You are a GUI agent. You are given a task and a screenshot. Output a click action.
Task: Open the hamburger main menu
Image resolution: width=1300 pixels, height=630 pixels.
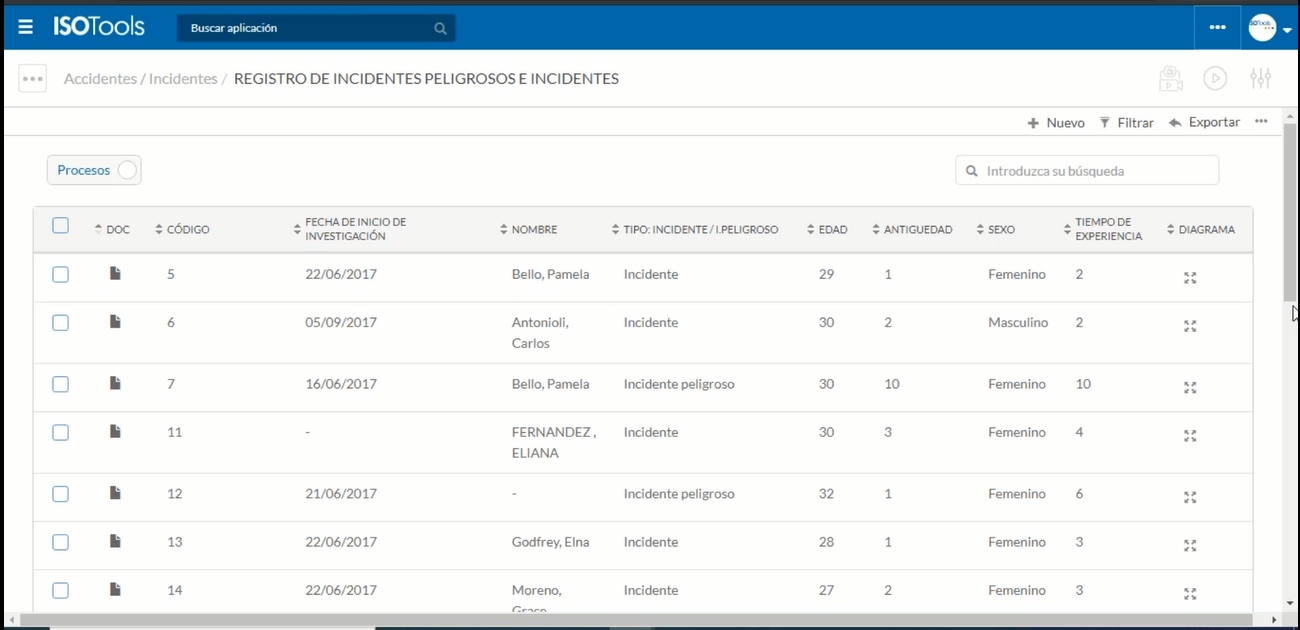25,27
